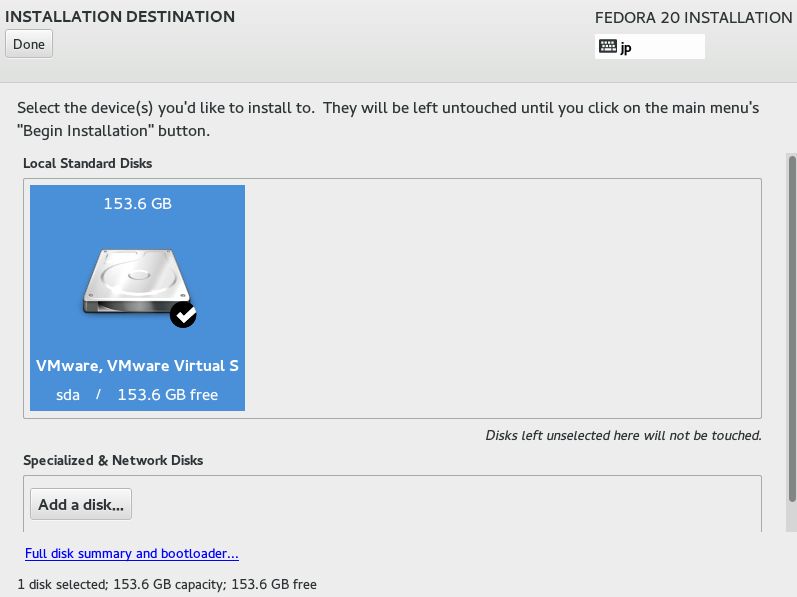Click empty area of Local Standard Disks box
Image resolution: width=797 pixels, height=597 pixels.
[503, 298]
